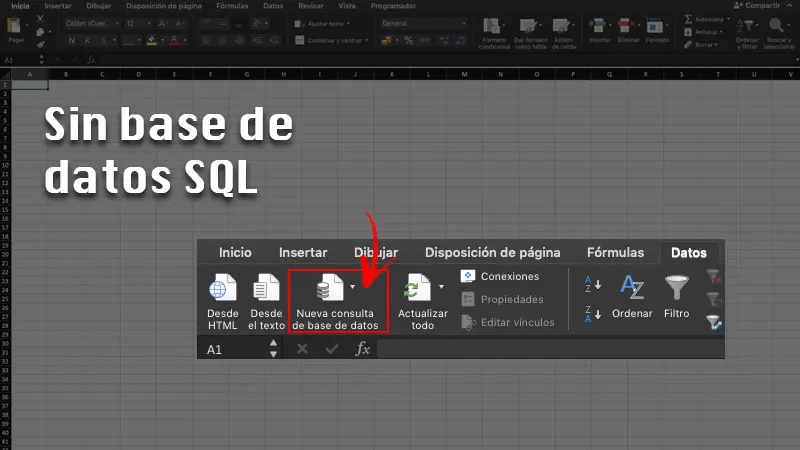
Task: Collapse ribbon using chevron beside Compartir
Action: 790,5
